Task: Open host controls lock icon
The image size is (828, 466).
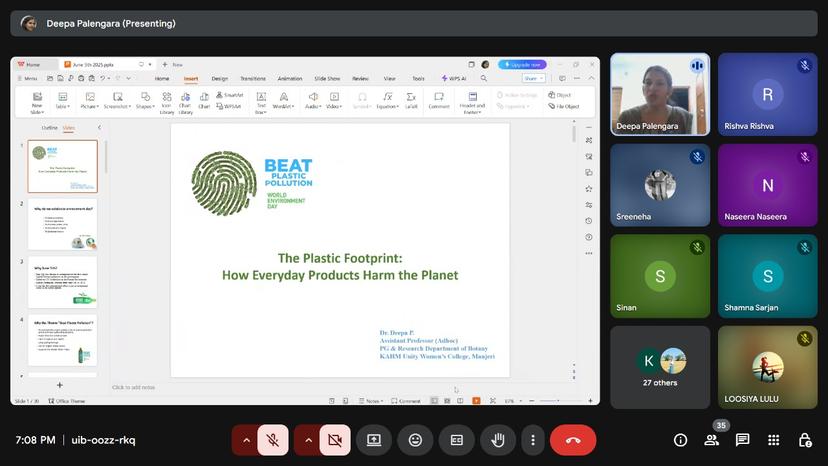Action: (x=804, y=440)
